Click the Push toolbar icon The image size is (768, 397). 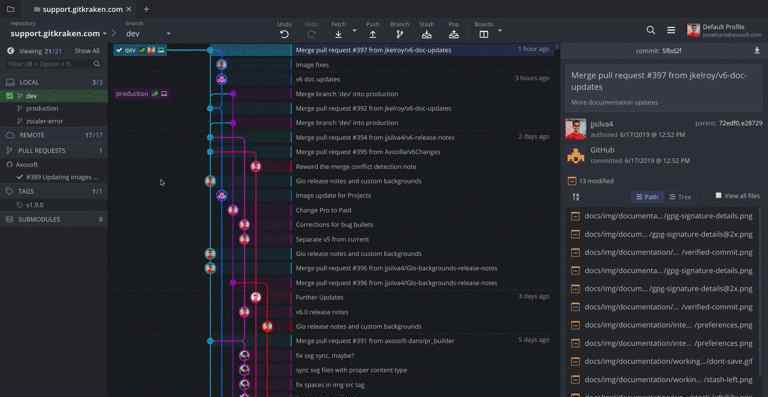[x=372, y=34]
